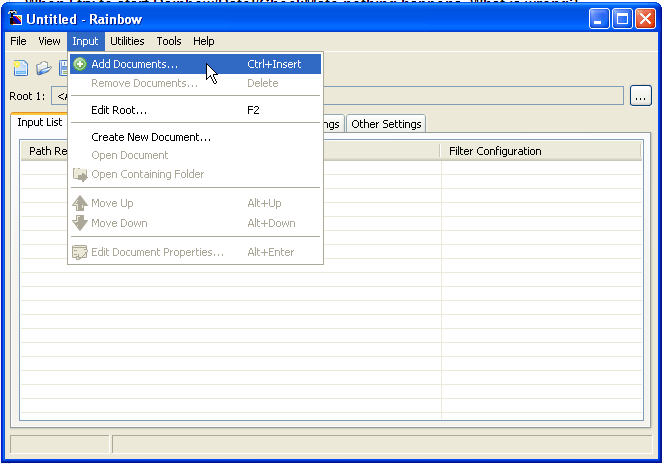The image size is (662, 464).
Task: Choose Edit Root from the menu
Action: (x=119, y=110)
